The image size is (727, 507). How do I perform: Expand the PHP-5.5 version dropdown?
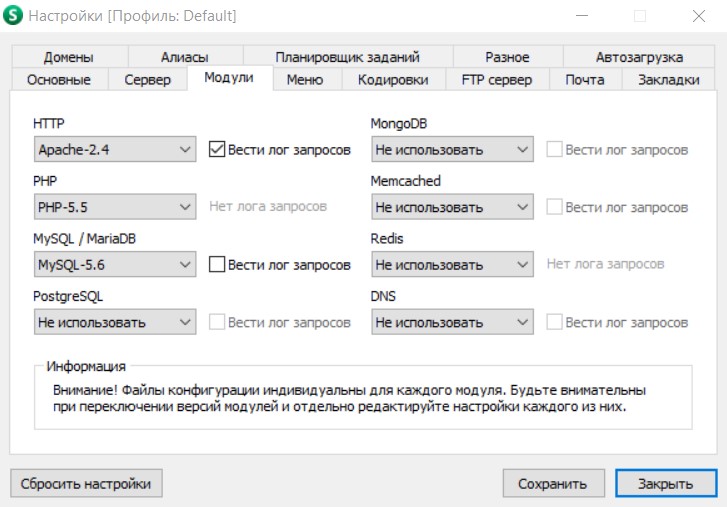(114, 207)
